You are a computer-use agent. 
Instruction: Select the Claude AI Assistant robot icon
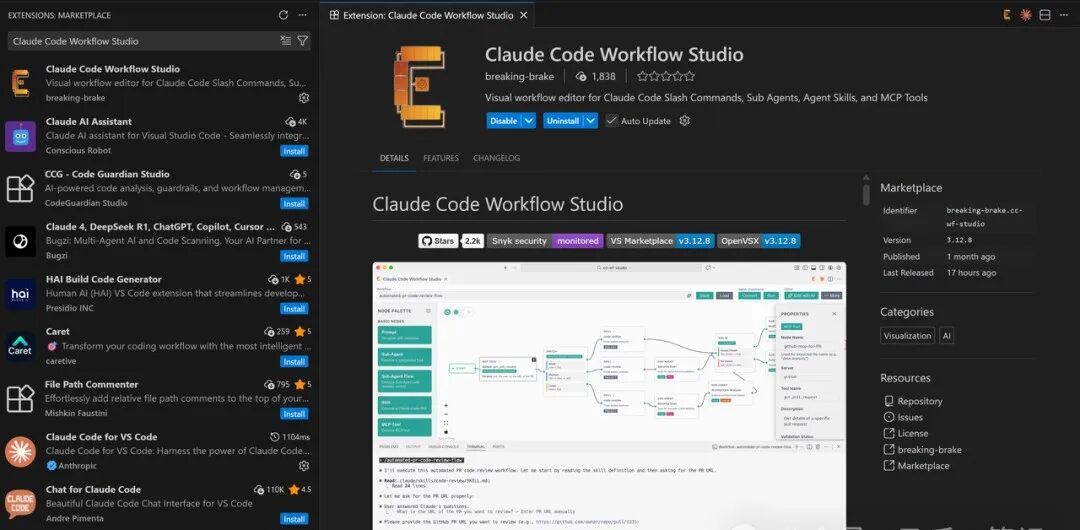click(x=21, y=136)
